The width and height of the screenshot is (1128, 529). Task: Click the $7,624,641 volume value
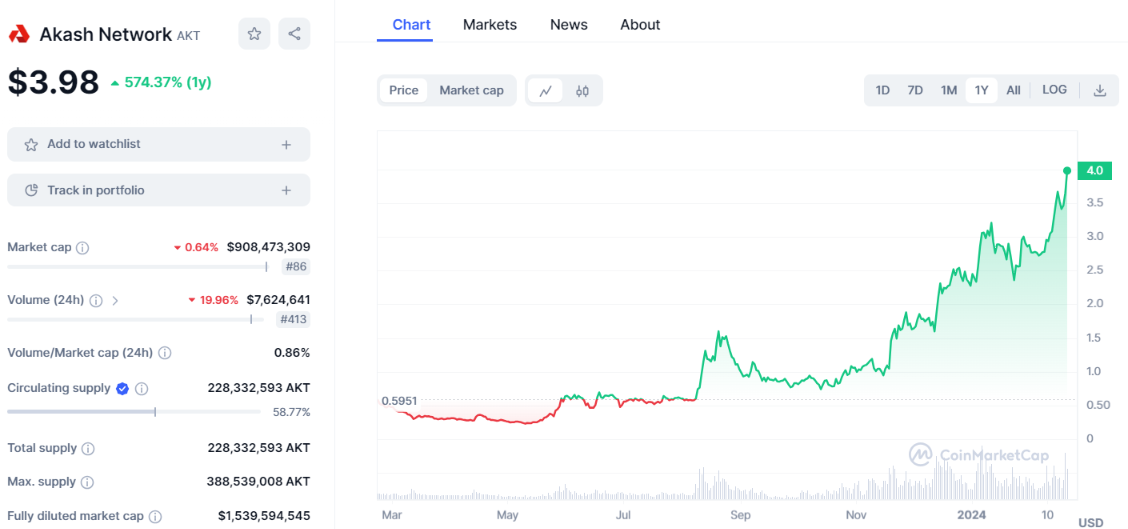[278, 300]
